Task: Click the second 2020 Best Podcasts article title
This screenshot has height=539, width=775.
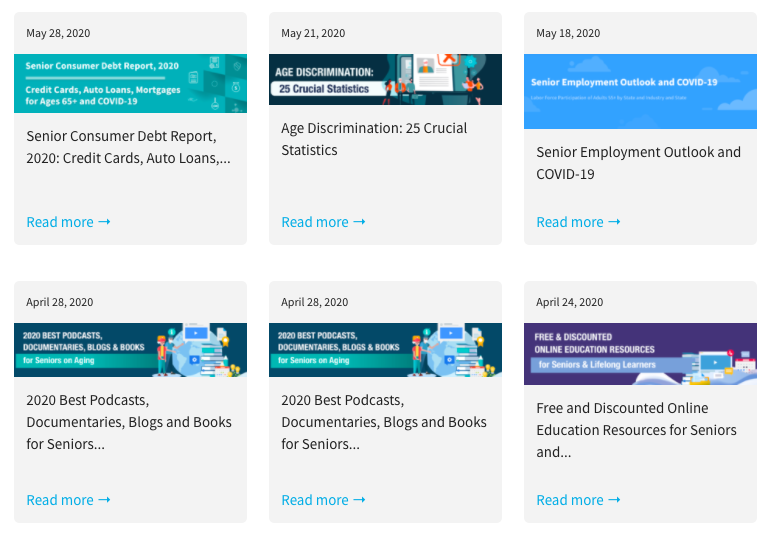Action: tap(383, 422)
